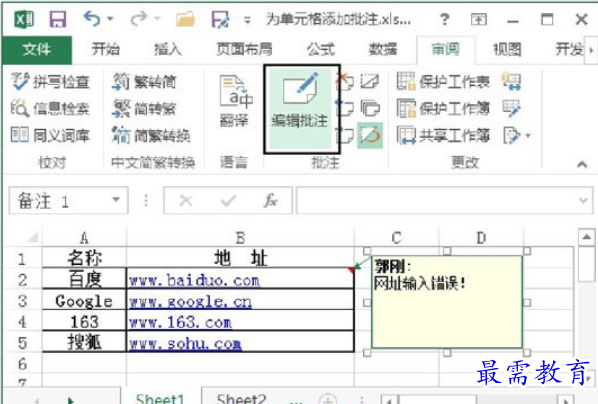Click 共享工作簿

tap(443, 135)
